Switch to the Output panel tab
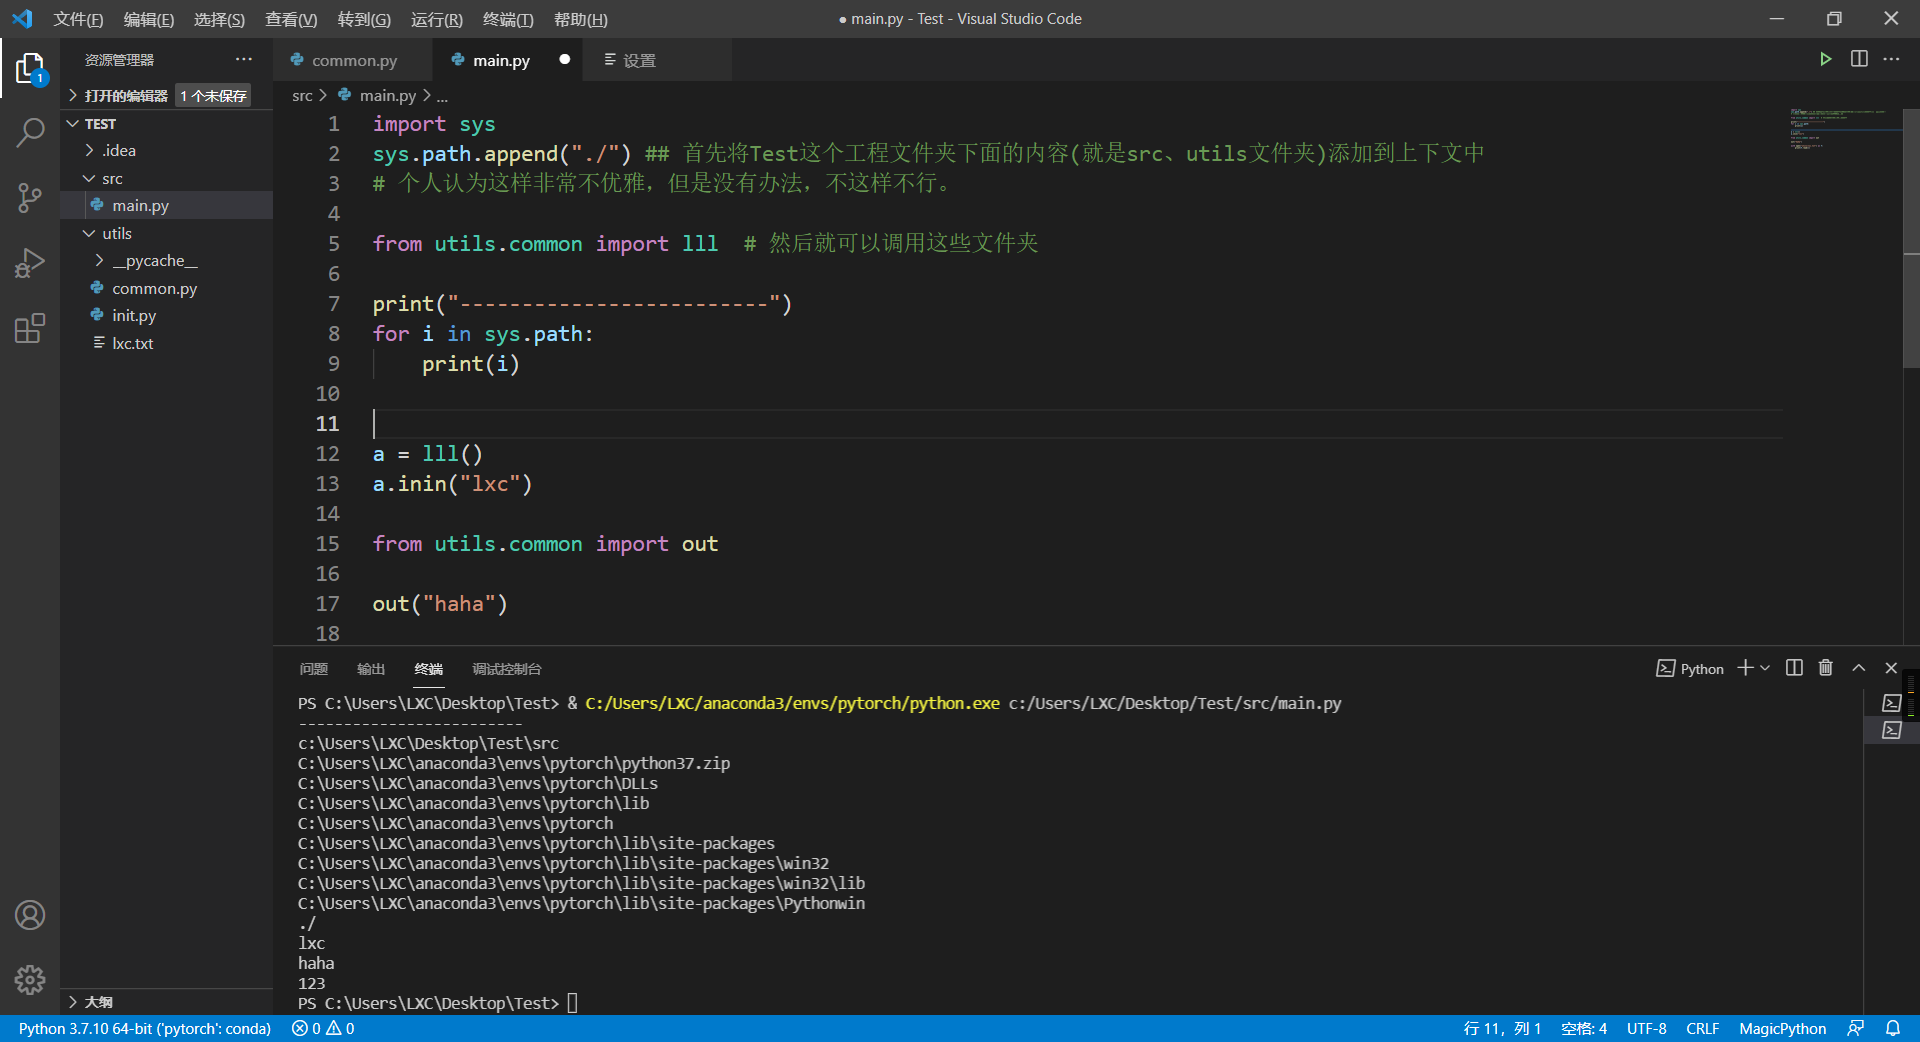 [371, 668]
